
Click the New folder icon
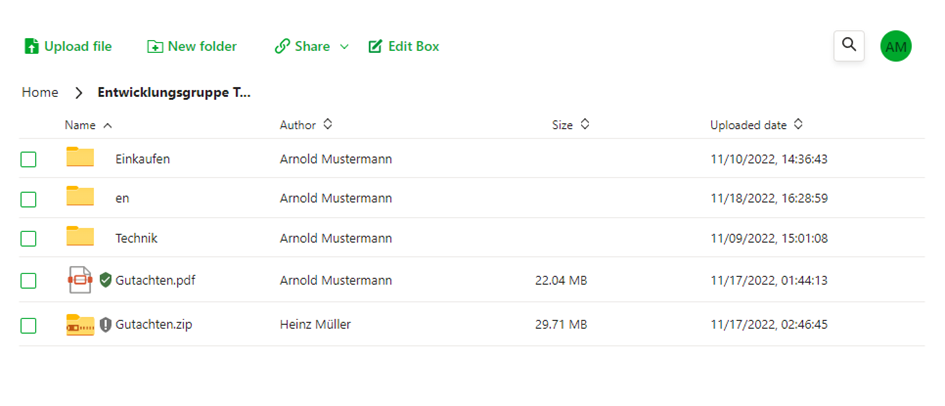[x=155, y=46]
